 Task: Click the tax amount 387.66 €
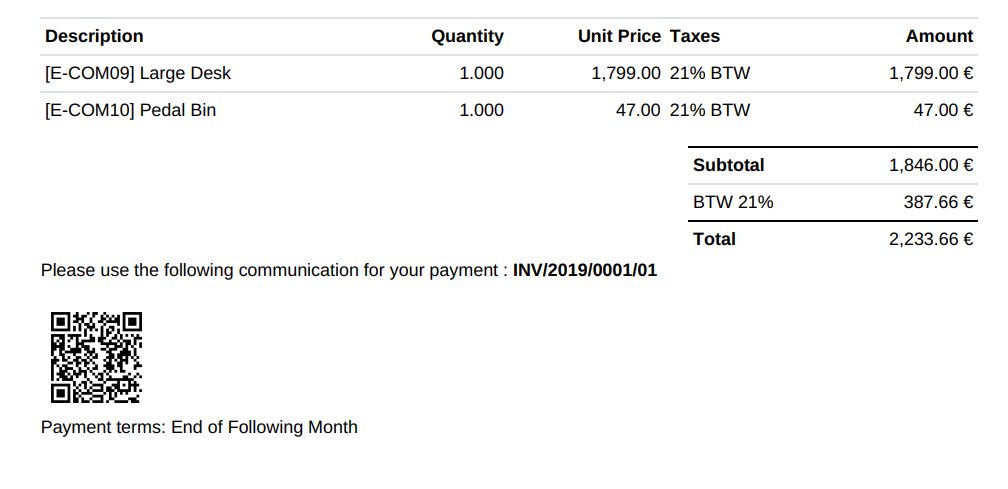938,202
